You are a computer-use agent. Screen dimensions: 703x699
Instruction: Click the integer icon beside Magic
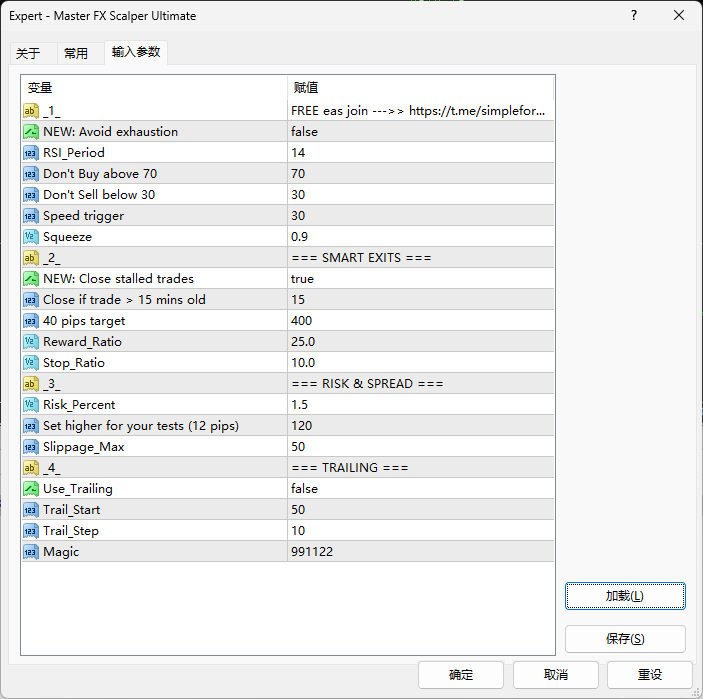[31, 552]
